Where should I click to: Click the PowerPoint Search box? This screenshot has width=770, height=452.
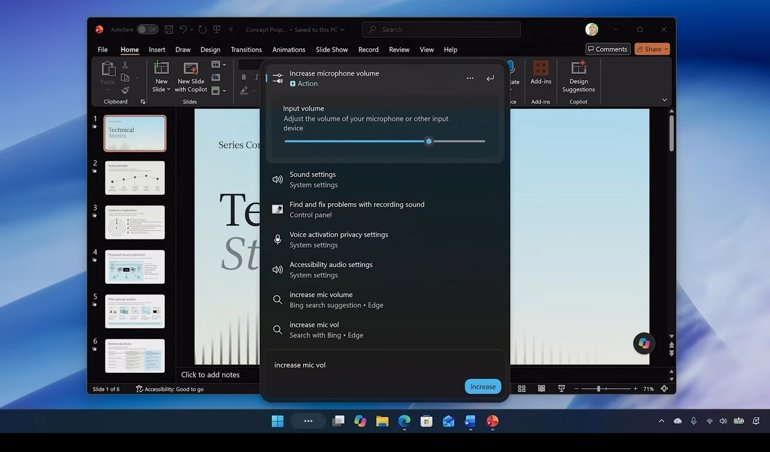[x=441, y=29]
